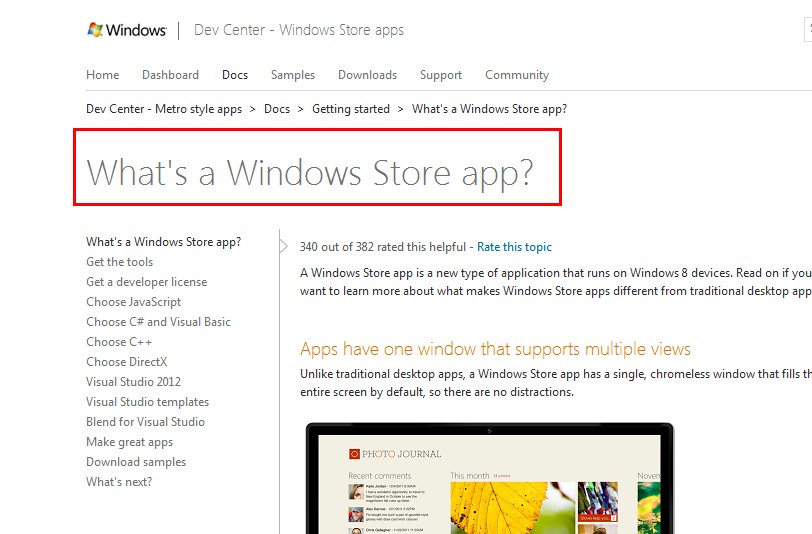The width and height of the screenshot is (812, 534).
Task: Collapse the sidebar using the divider arrow
Action: [x=283, y=246]
